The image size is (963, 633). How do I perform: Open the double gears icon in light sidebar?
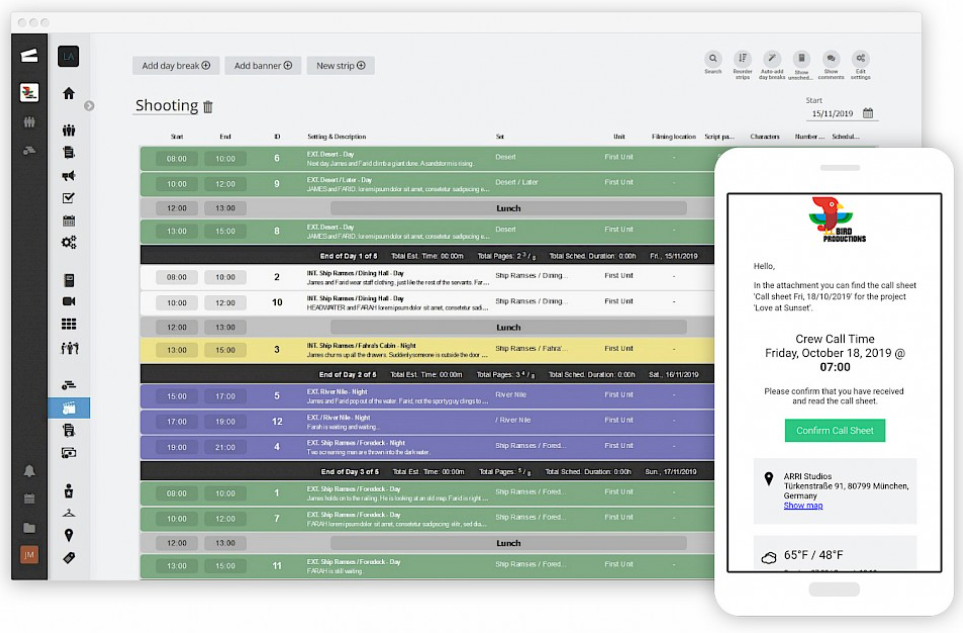pyautogui.click(x=69, y=243)
